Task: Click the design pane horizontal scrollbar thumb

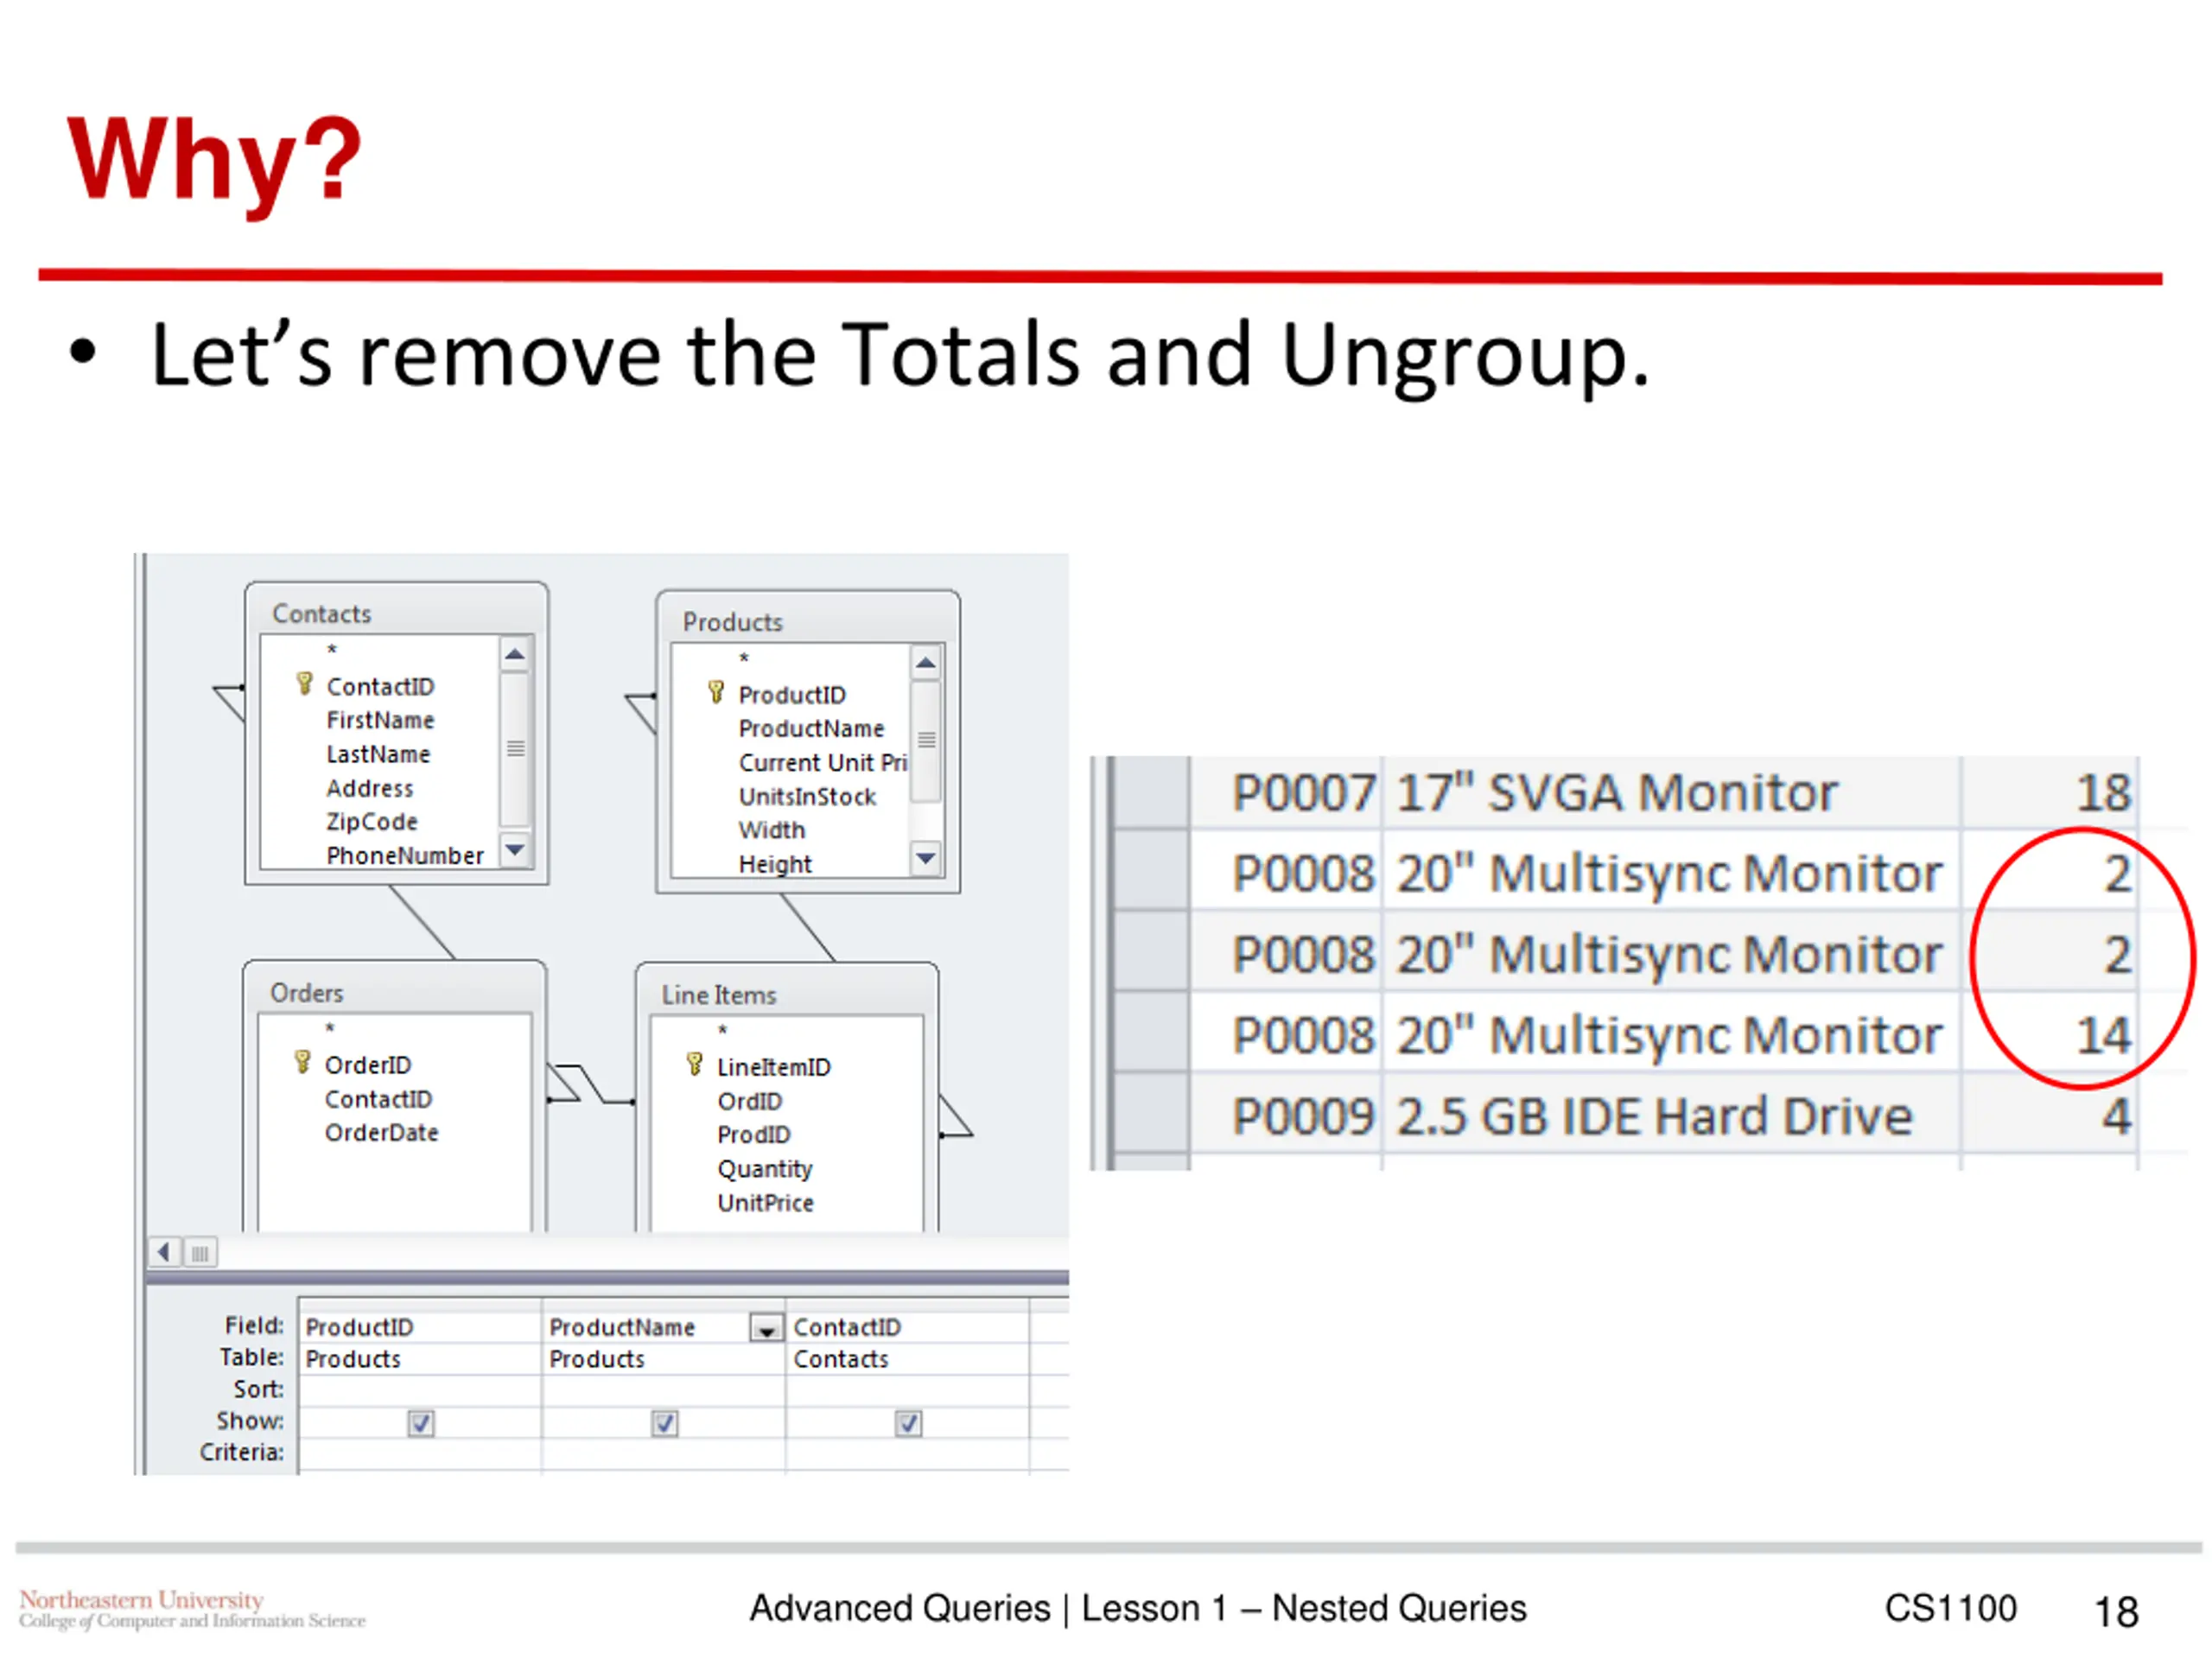Action: [200, 1252]
